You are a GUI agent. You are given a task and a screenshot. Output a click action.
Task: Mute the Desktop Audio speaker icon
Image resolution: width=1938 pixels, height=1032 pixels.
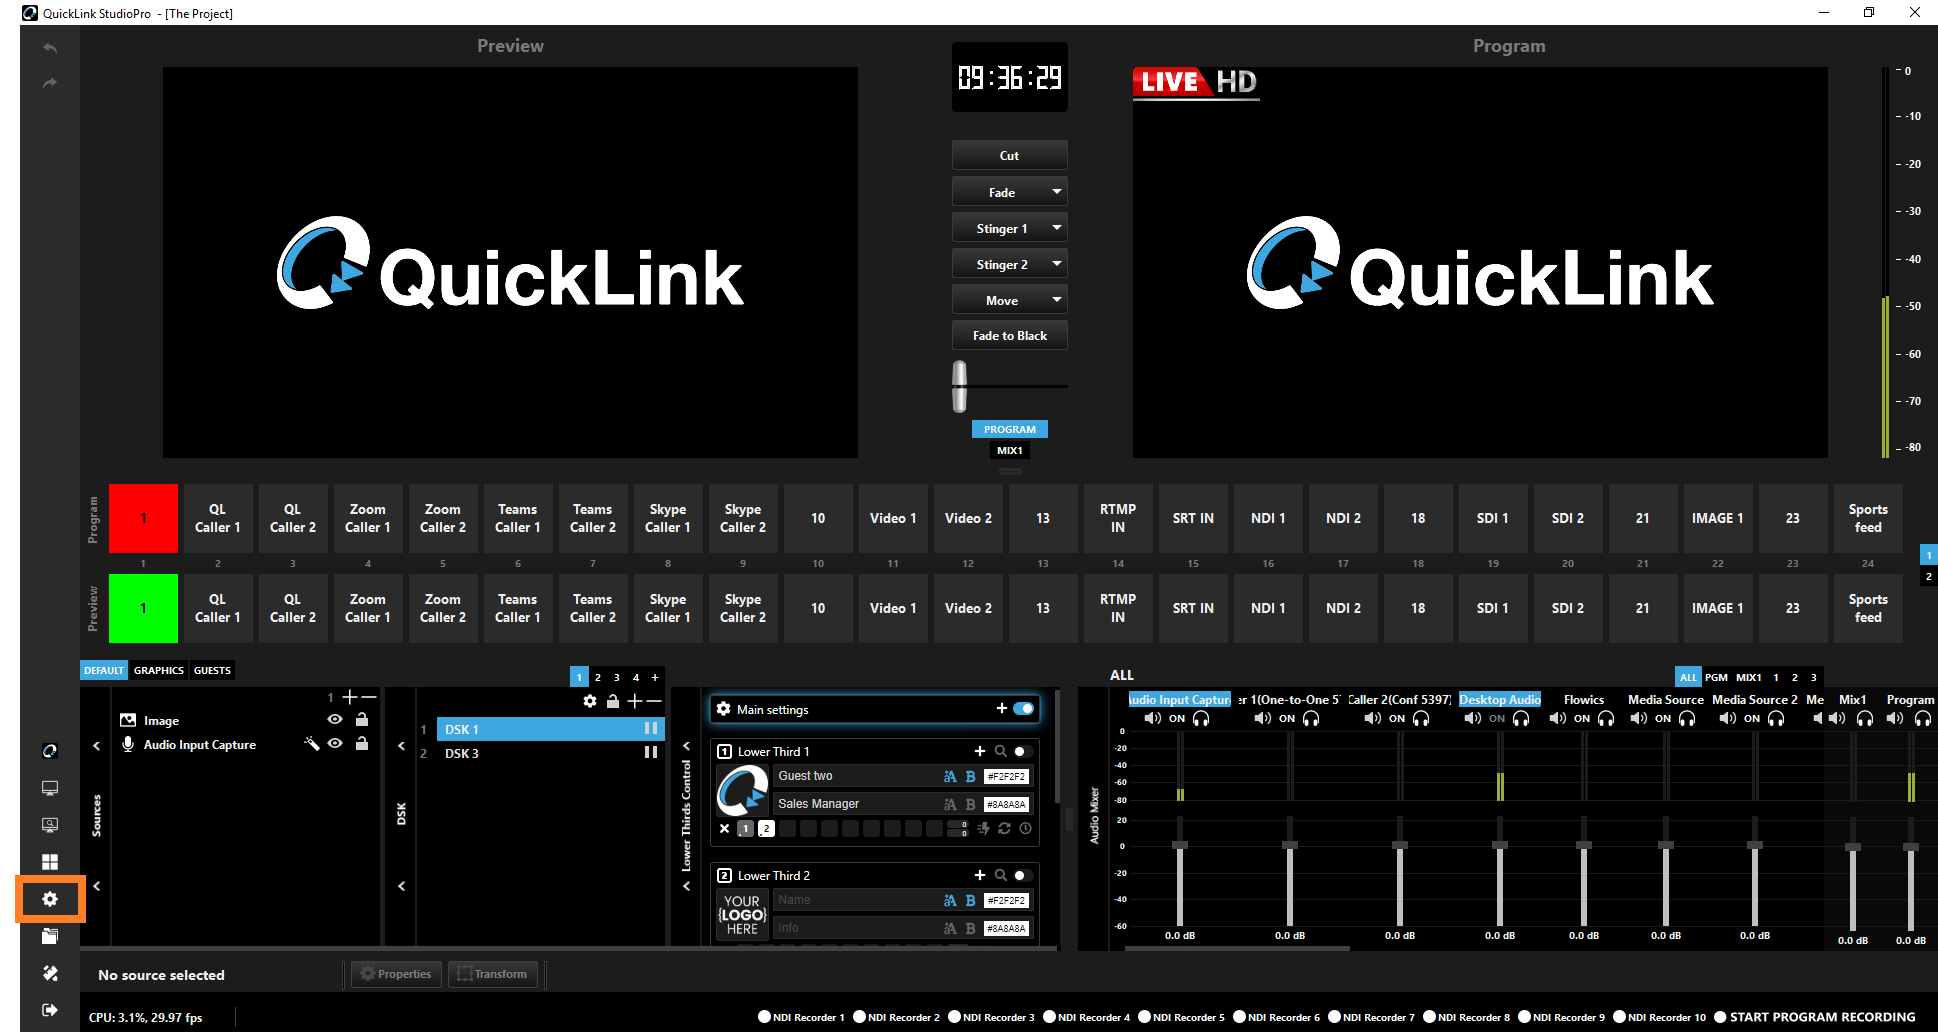(x=1473, y=718)
